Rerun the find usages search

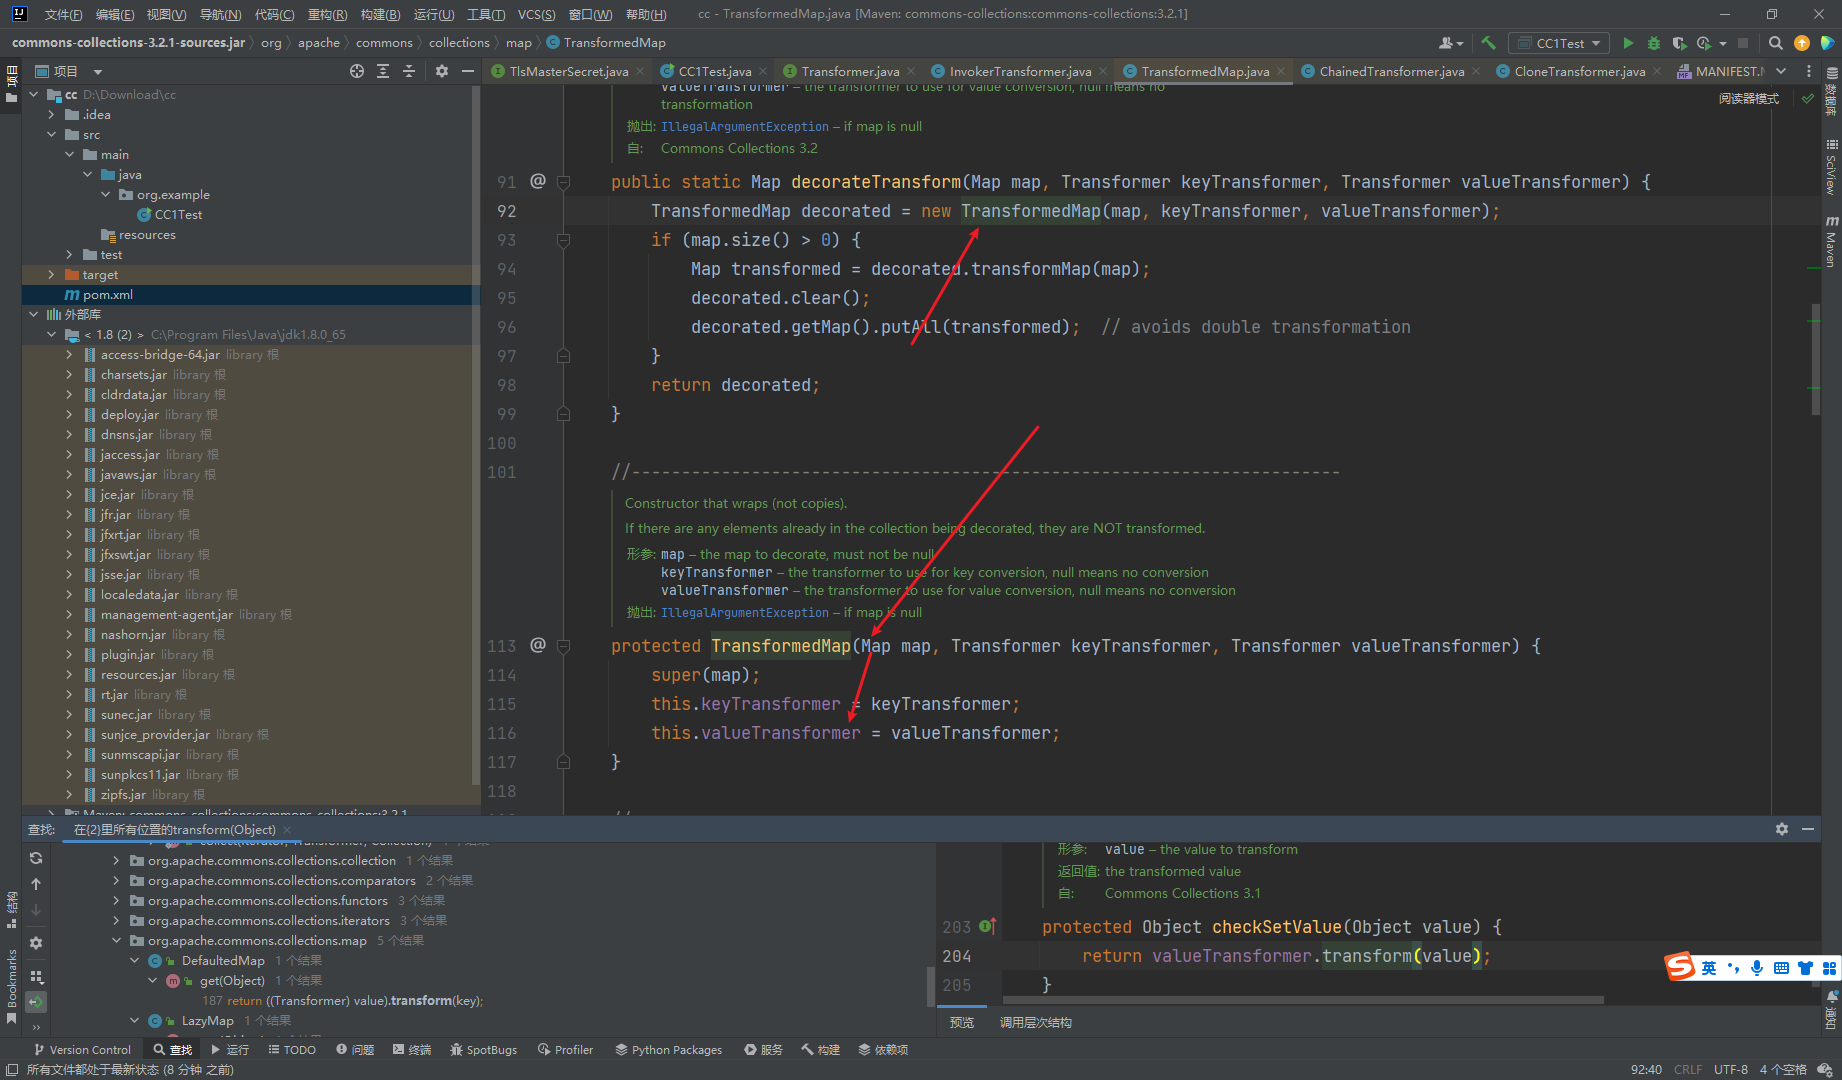36,858
